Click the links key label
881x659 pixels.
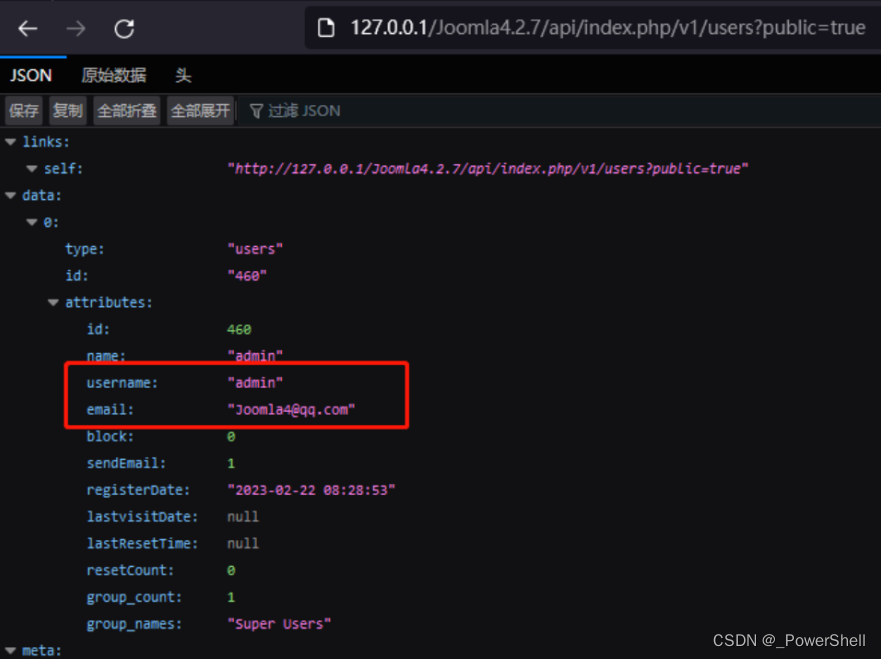[46, 142]
